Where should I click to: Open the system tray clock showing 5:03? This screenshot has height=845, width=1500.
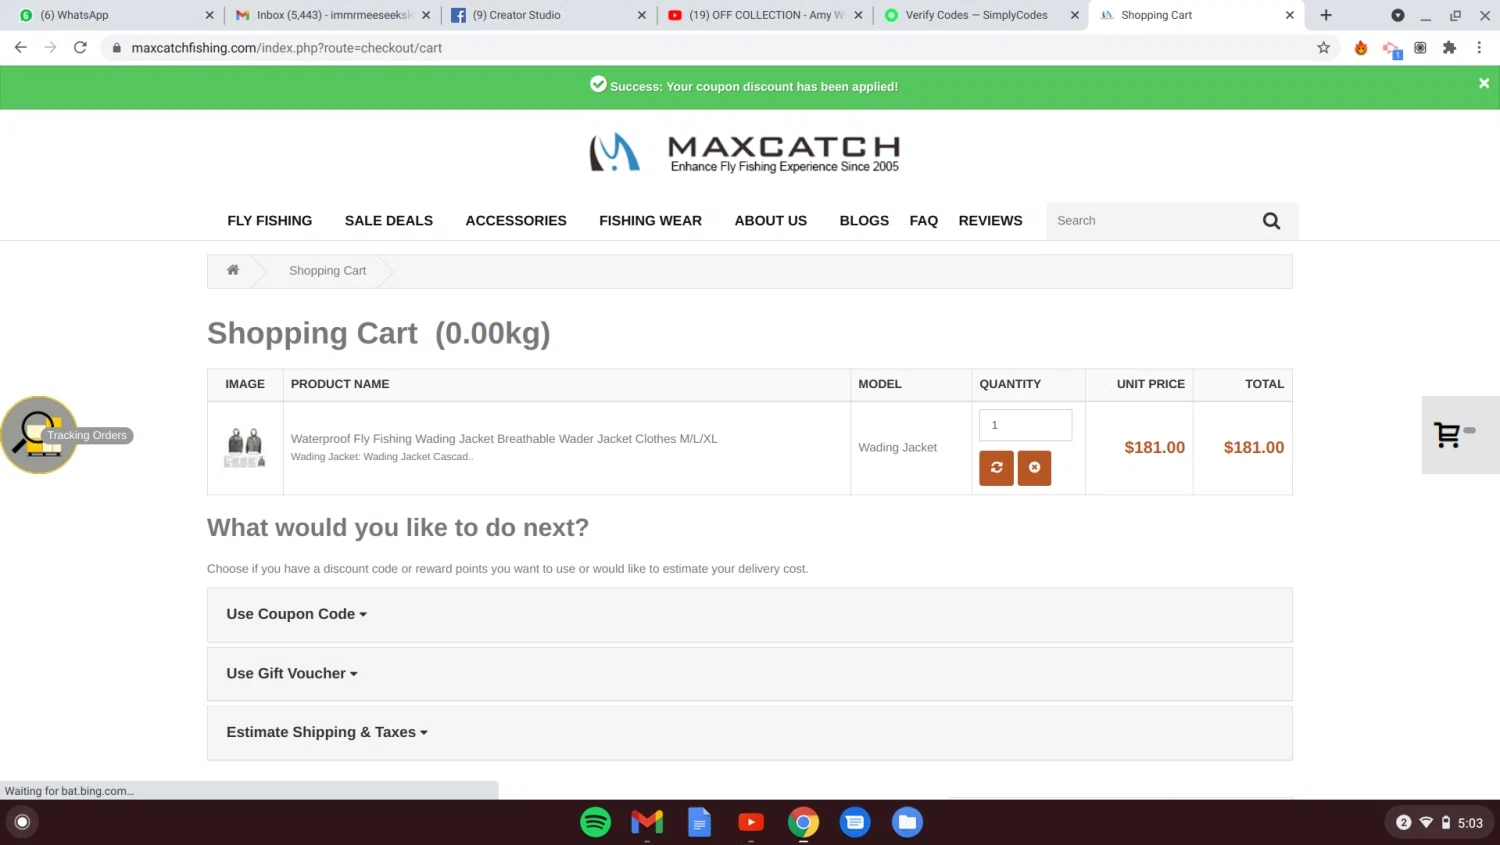[1470, 823]
